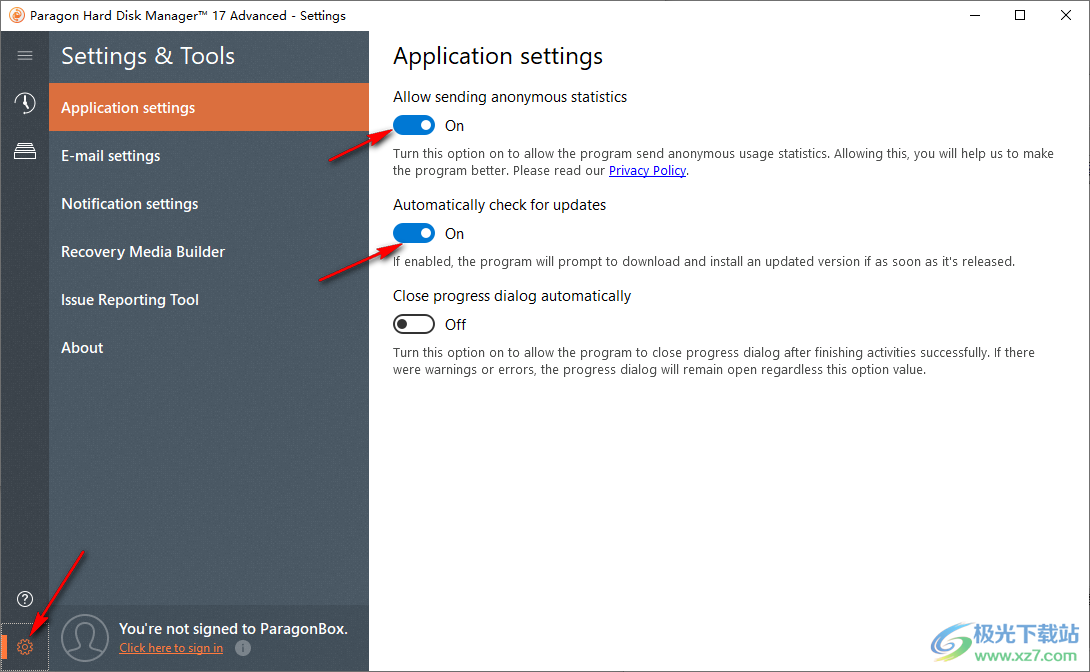
Task: Open Notification settings
Action: tap(209, 204)
